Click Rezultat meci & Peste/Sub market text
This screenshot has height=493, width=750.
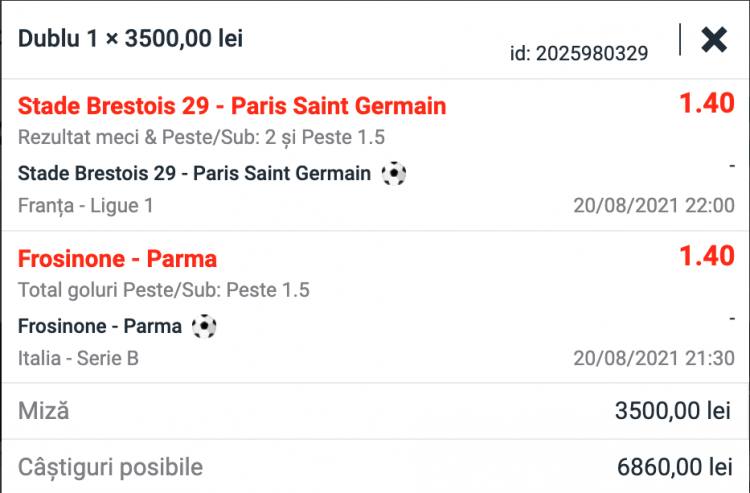pos(201,138)
